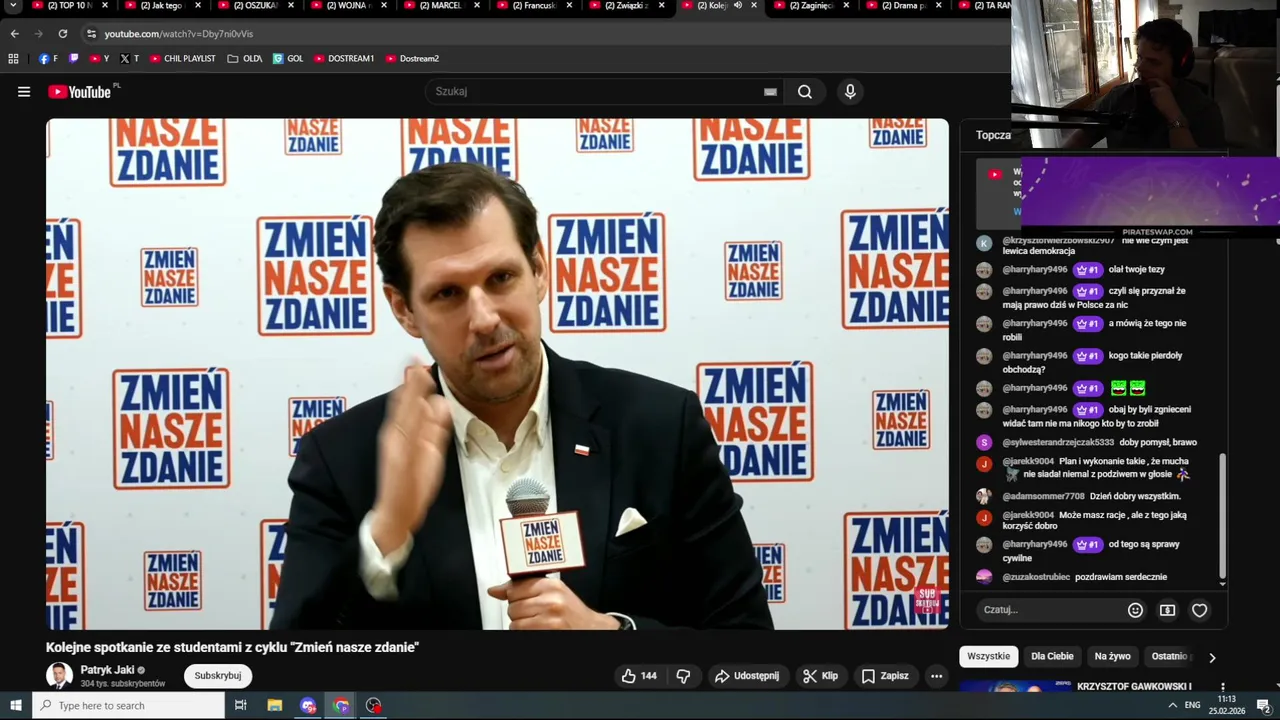Select the Na żywo filter chip
Screen dimensions: 1280x720
[1112, 657]
